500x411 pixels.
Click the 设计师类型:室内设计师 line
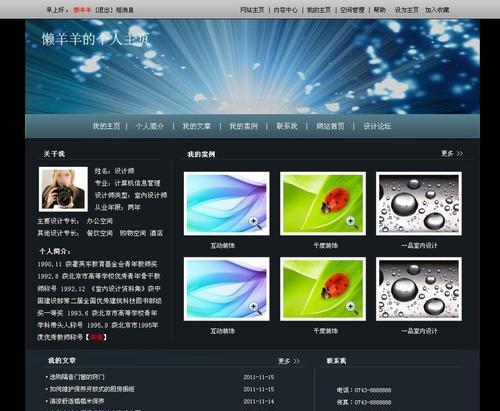coord(131,195)
